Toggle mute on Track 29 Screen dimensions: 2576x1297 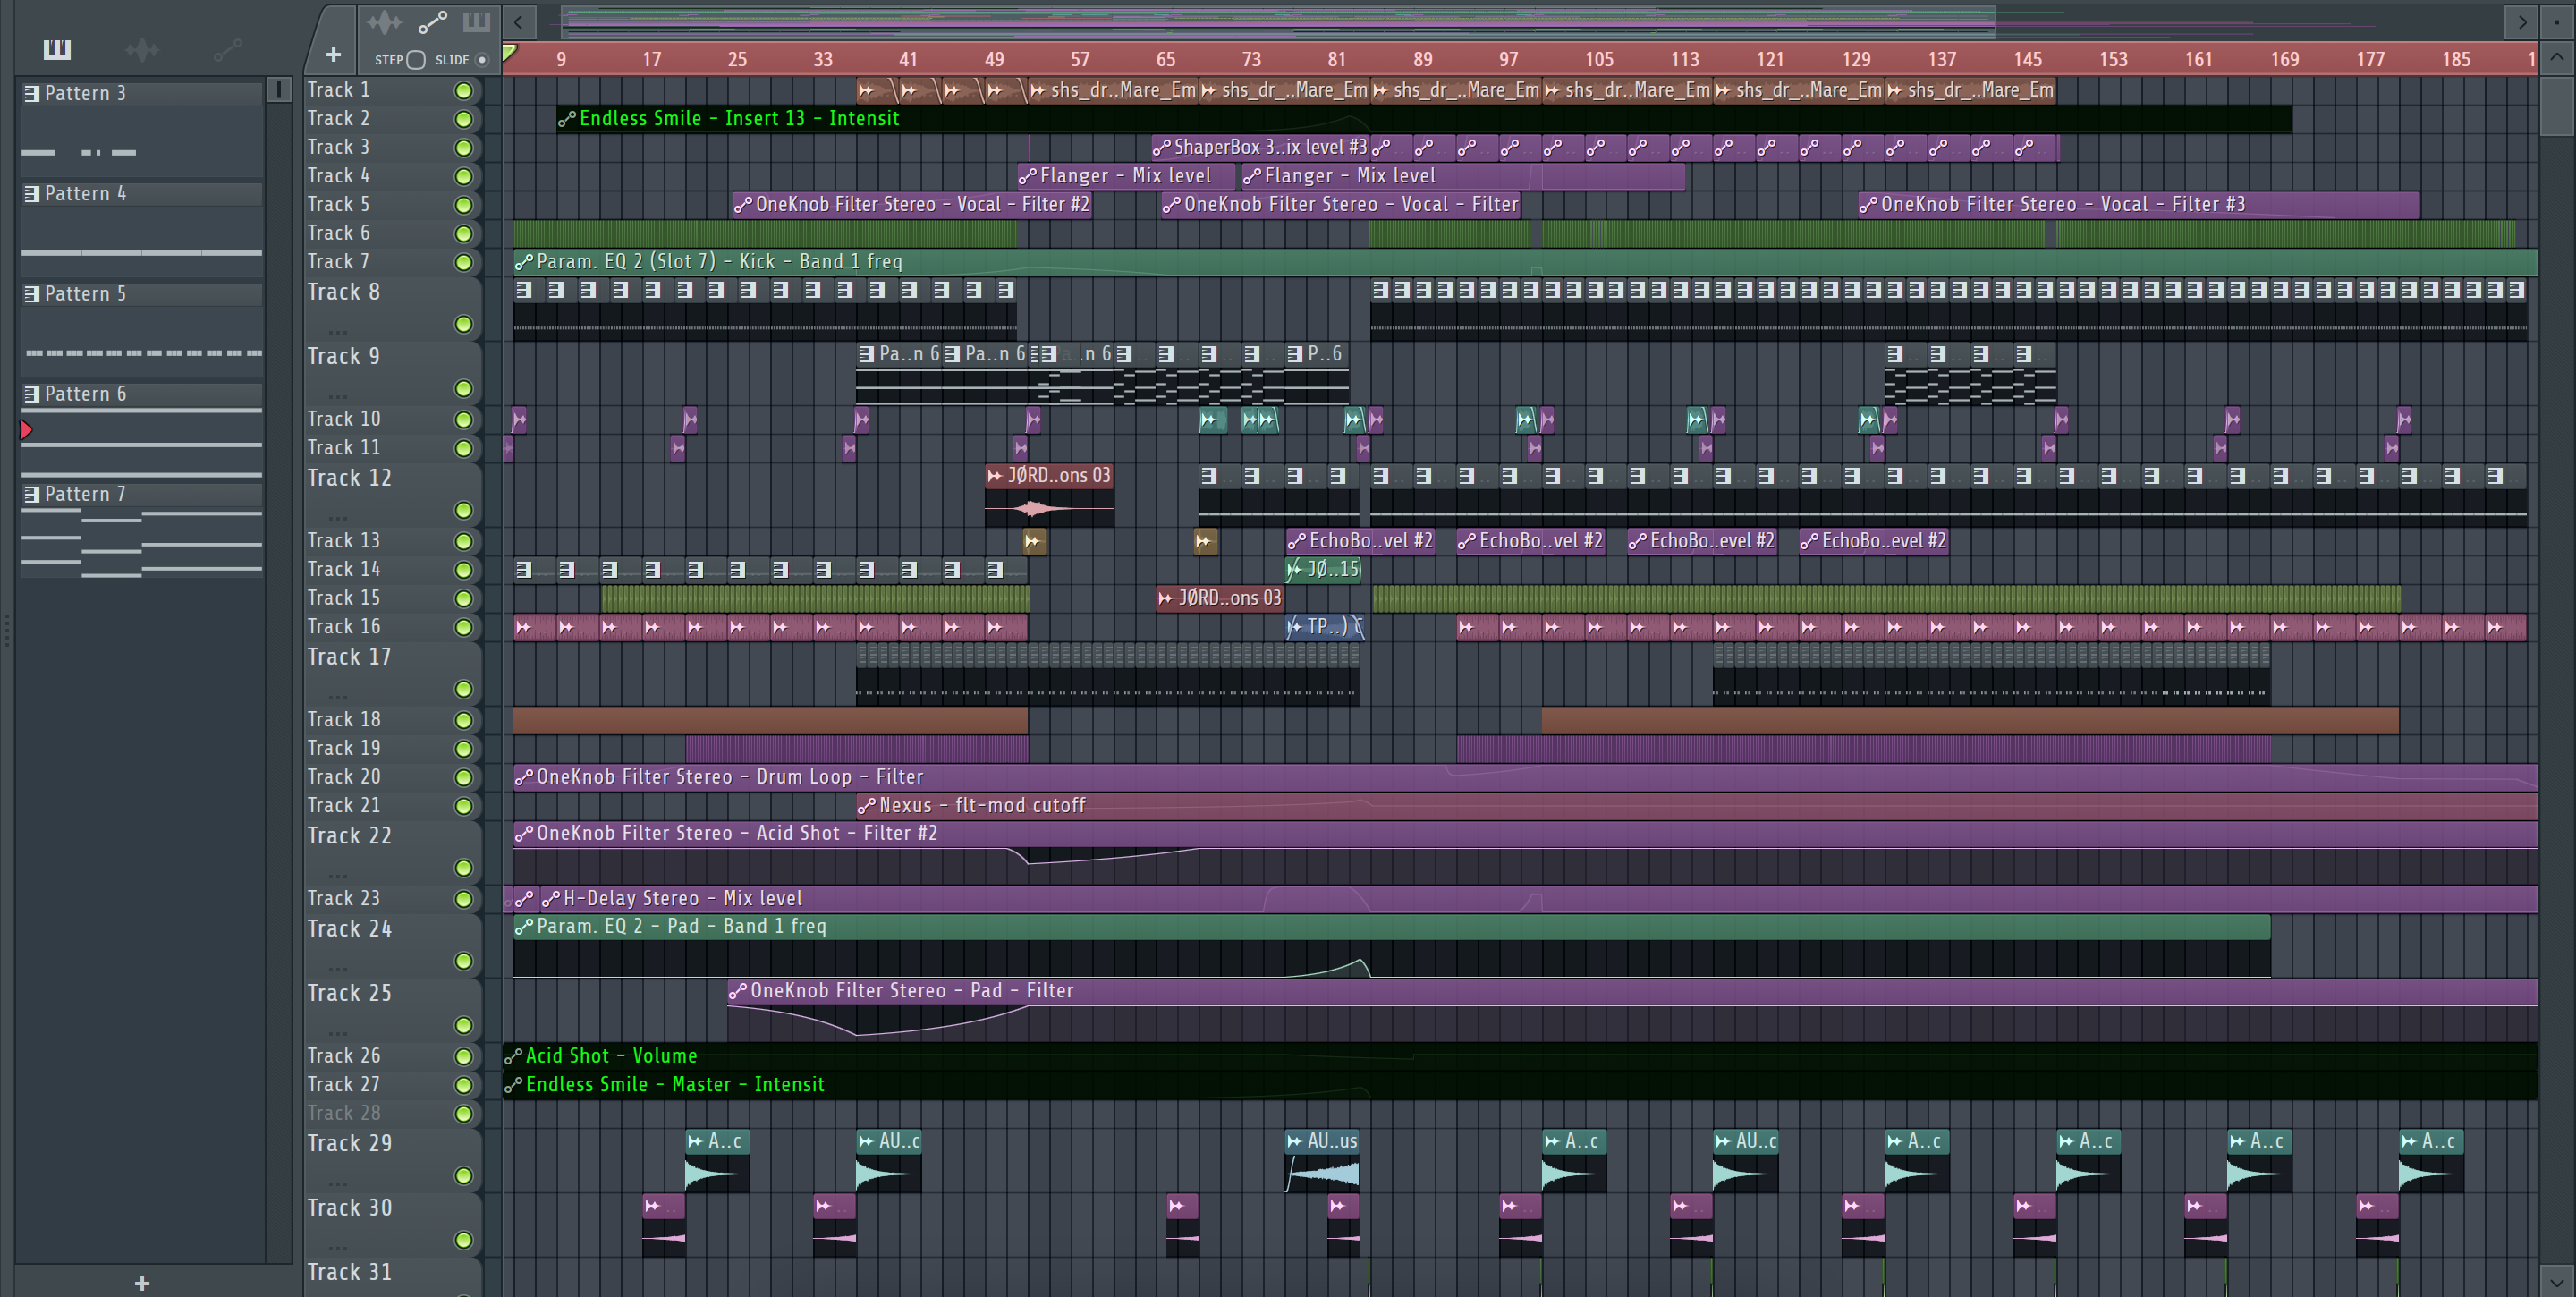463,1175
